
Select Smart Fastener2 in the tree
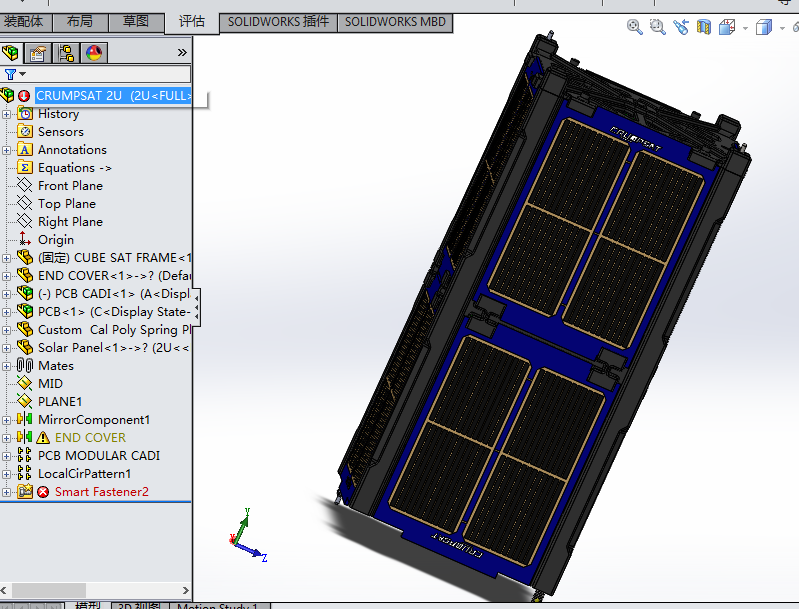pyautogui.click(x=102, y=492)
